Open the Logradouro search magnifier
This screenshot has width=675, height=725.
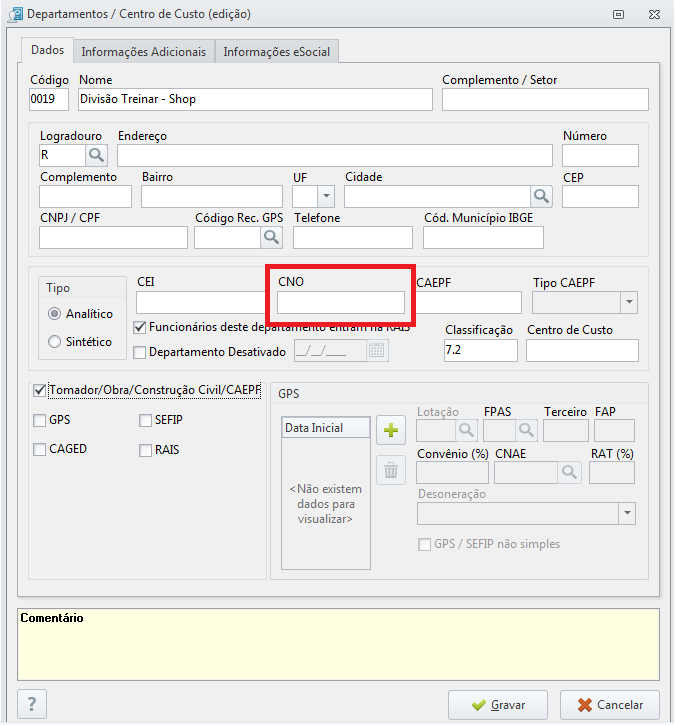pos(96,155)
